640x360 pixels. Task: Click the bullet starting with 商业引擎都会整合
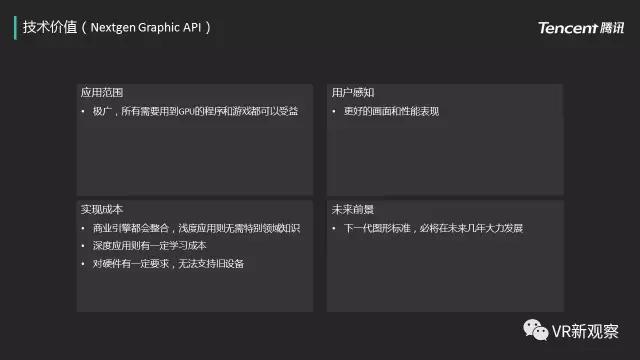(x=196, y=228)
